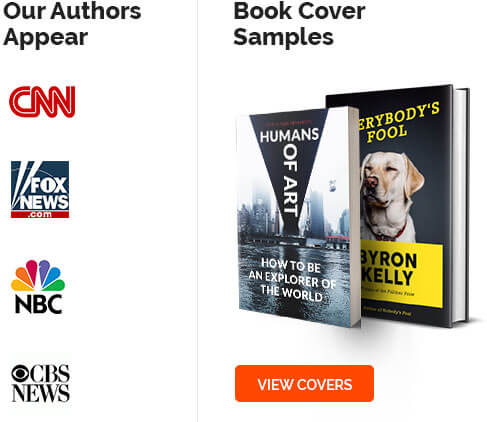
Task: Open the Fox News logo
Action: point(40,189)
